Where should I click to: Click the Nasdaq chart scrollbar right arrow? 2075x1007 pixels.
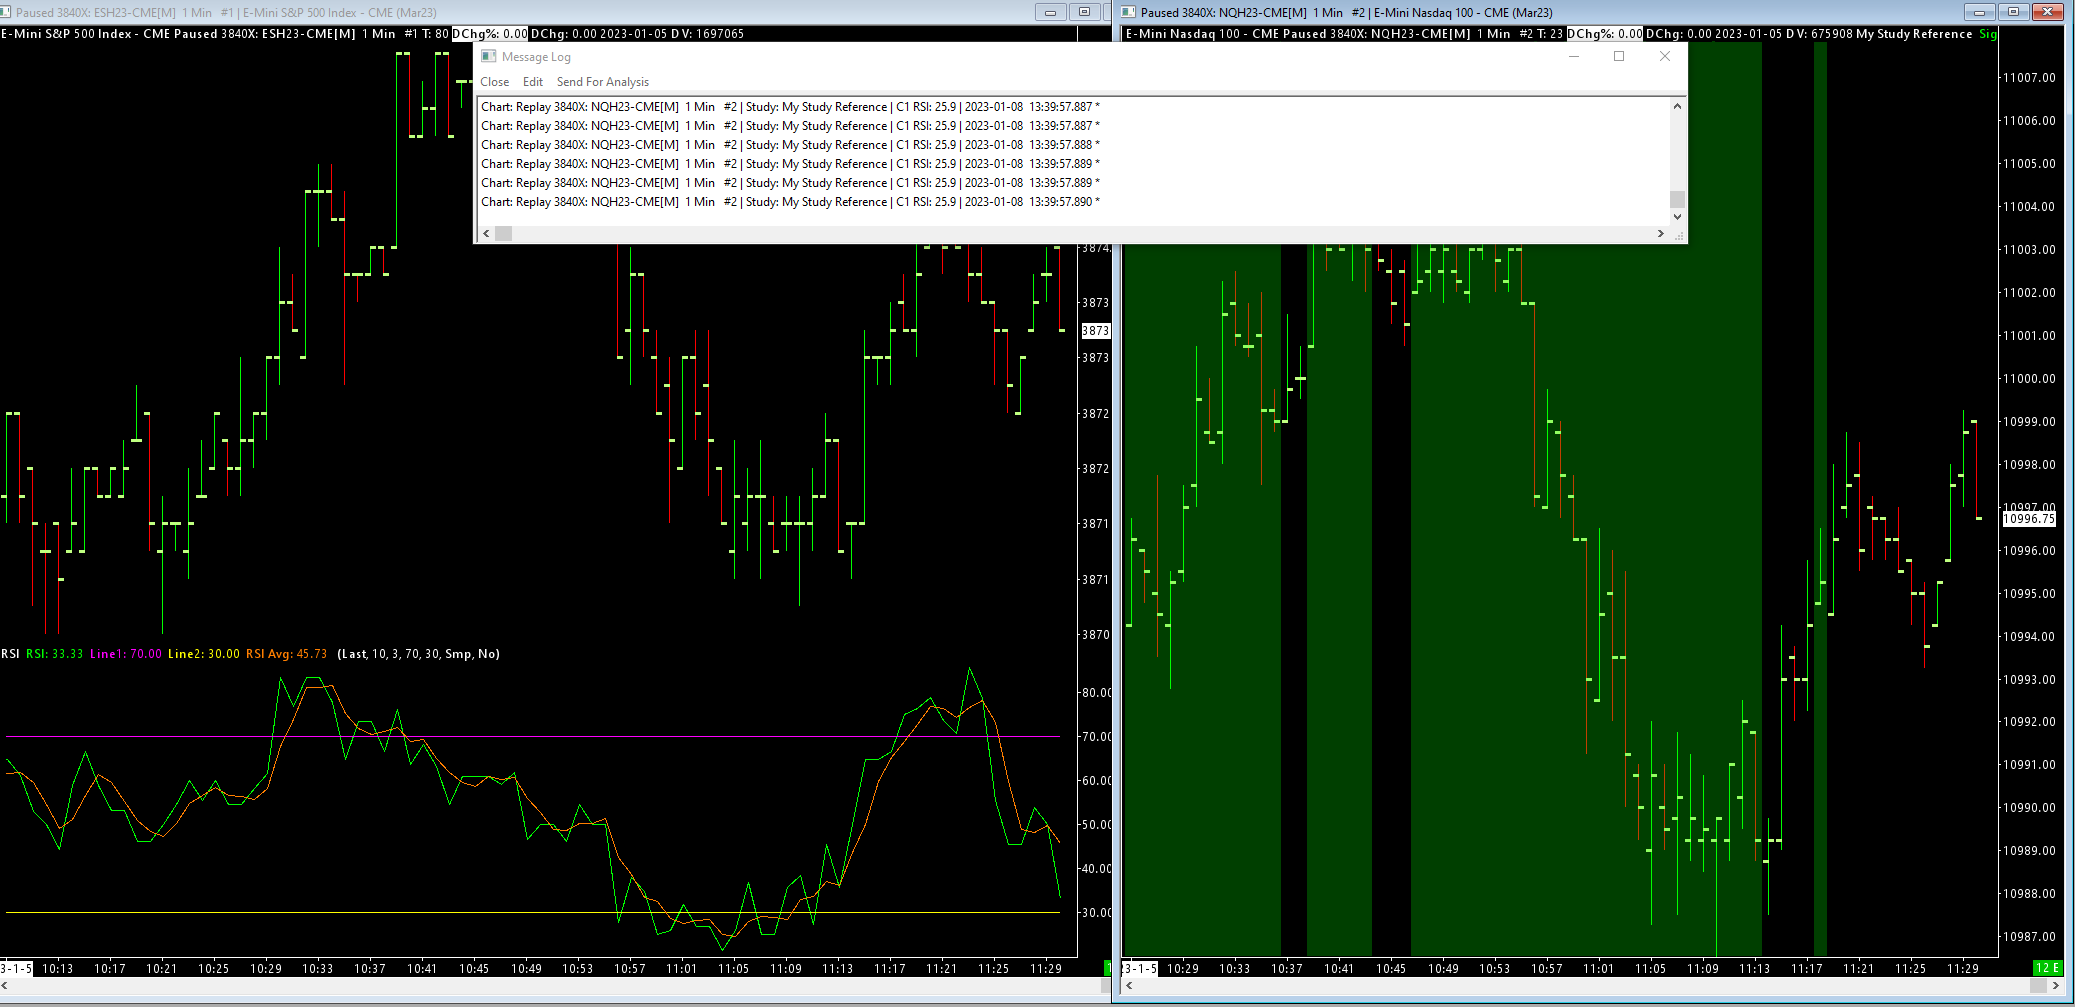[x=2056, y=986]
